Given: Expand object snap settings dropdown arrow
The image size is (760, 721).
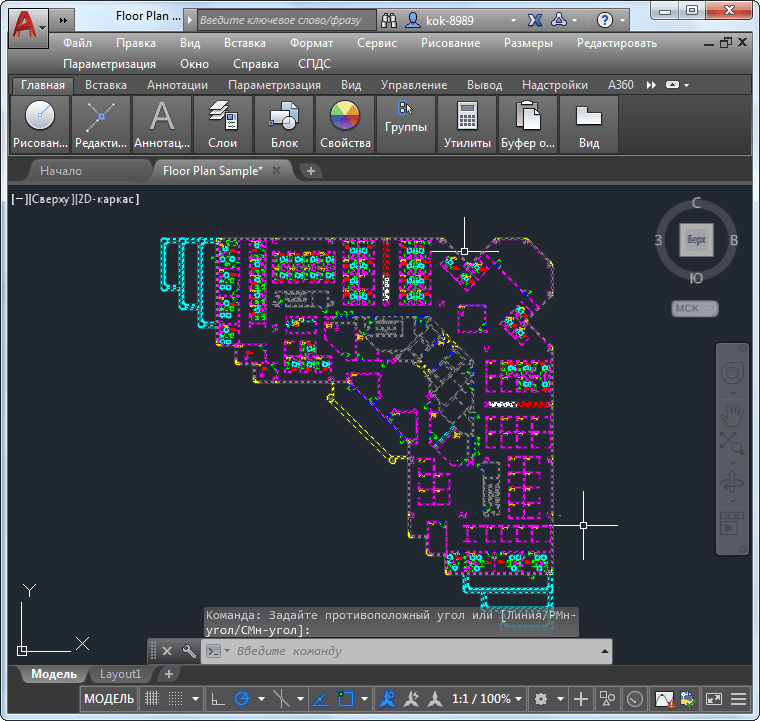Looking at the screenshot, I should (364, 699).
